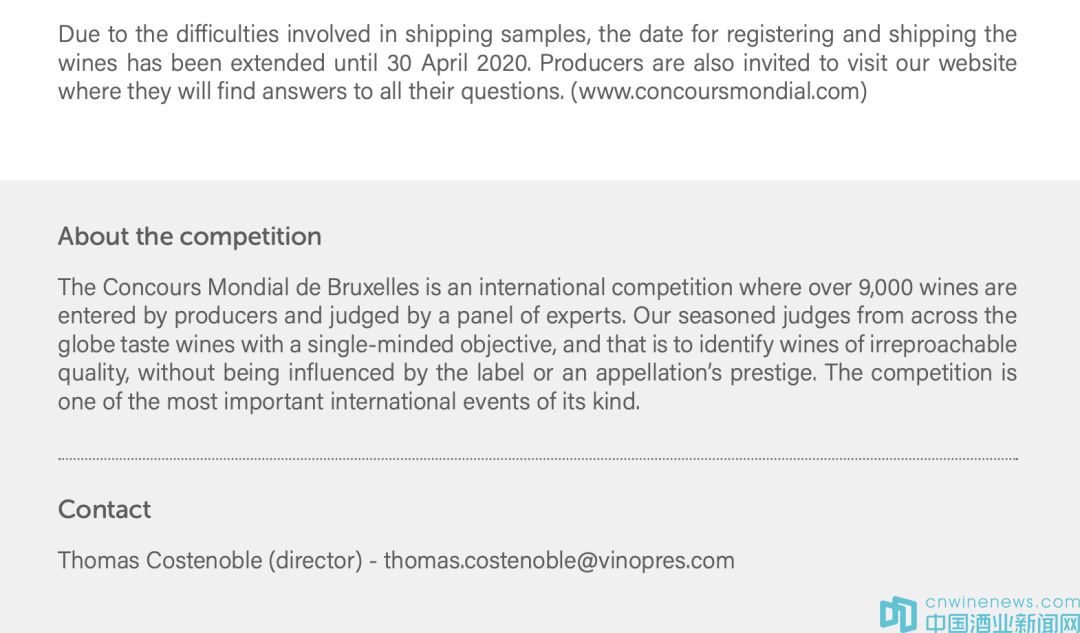
Task: Select the 'About the competition' heading
Action: [190, 237]
